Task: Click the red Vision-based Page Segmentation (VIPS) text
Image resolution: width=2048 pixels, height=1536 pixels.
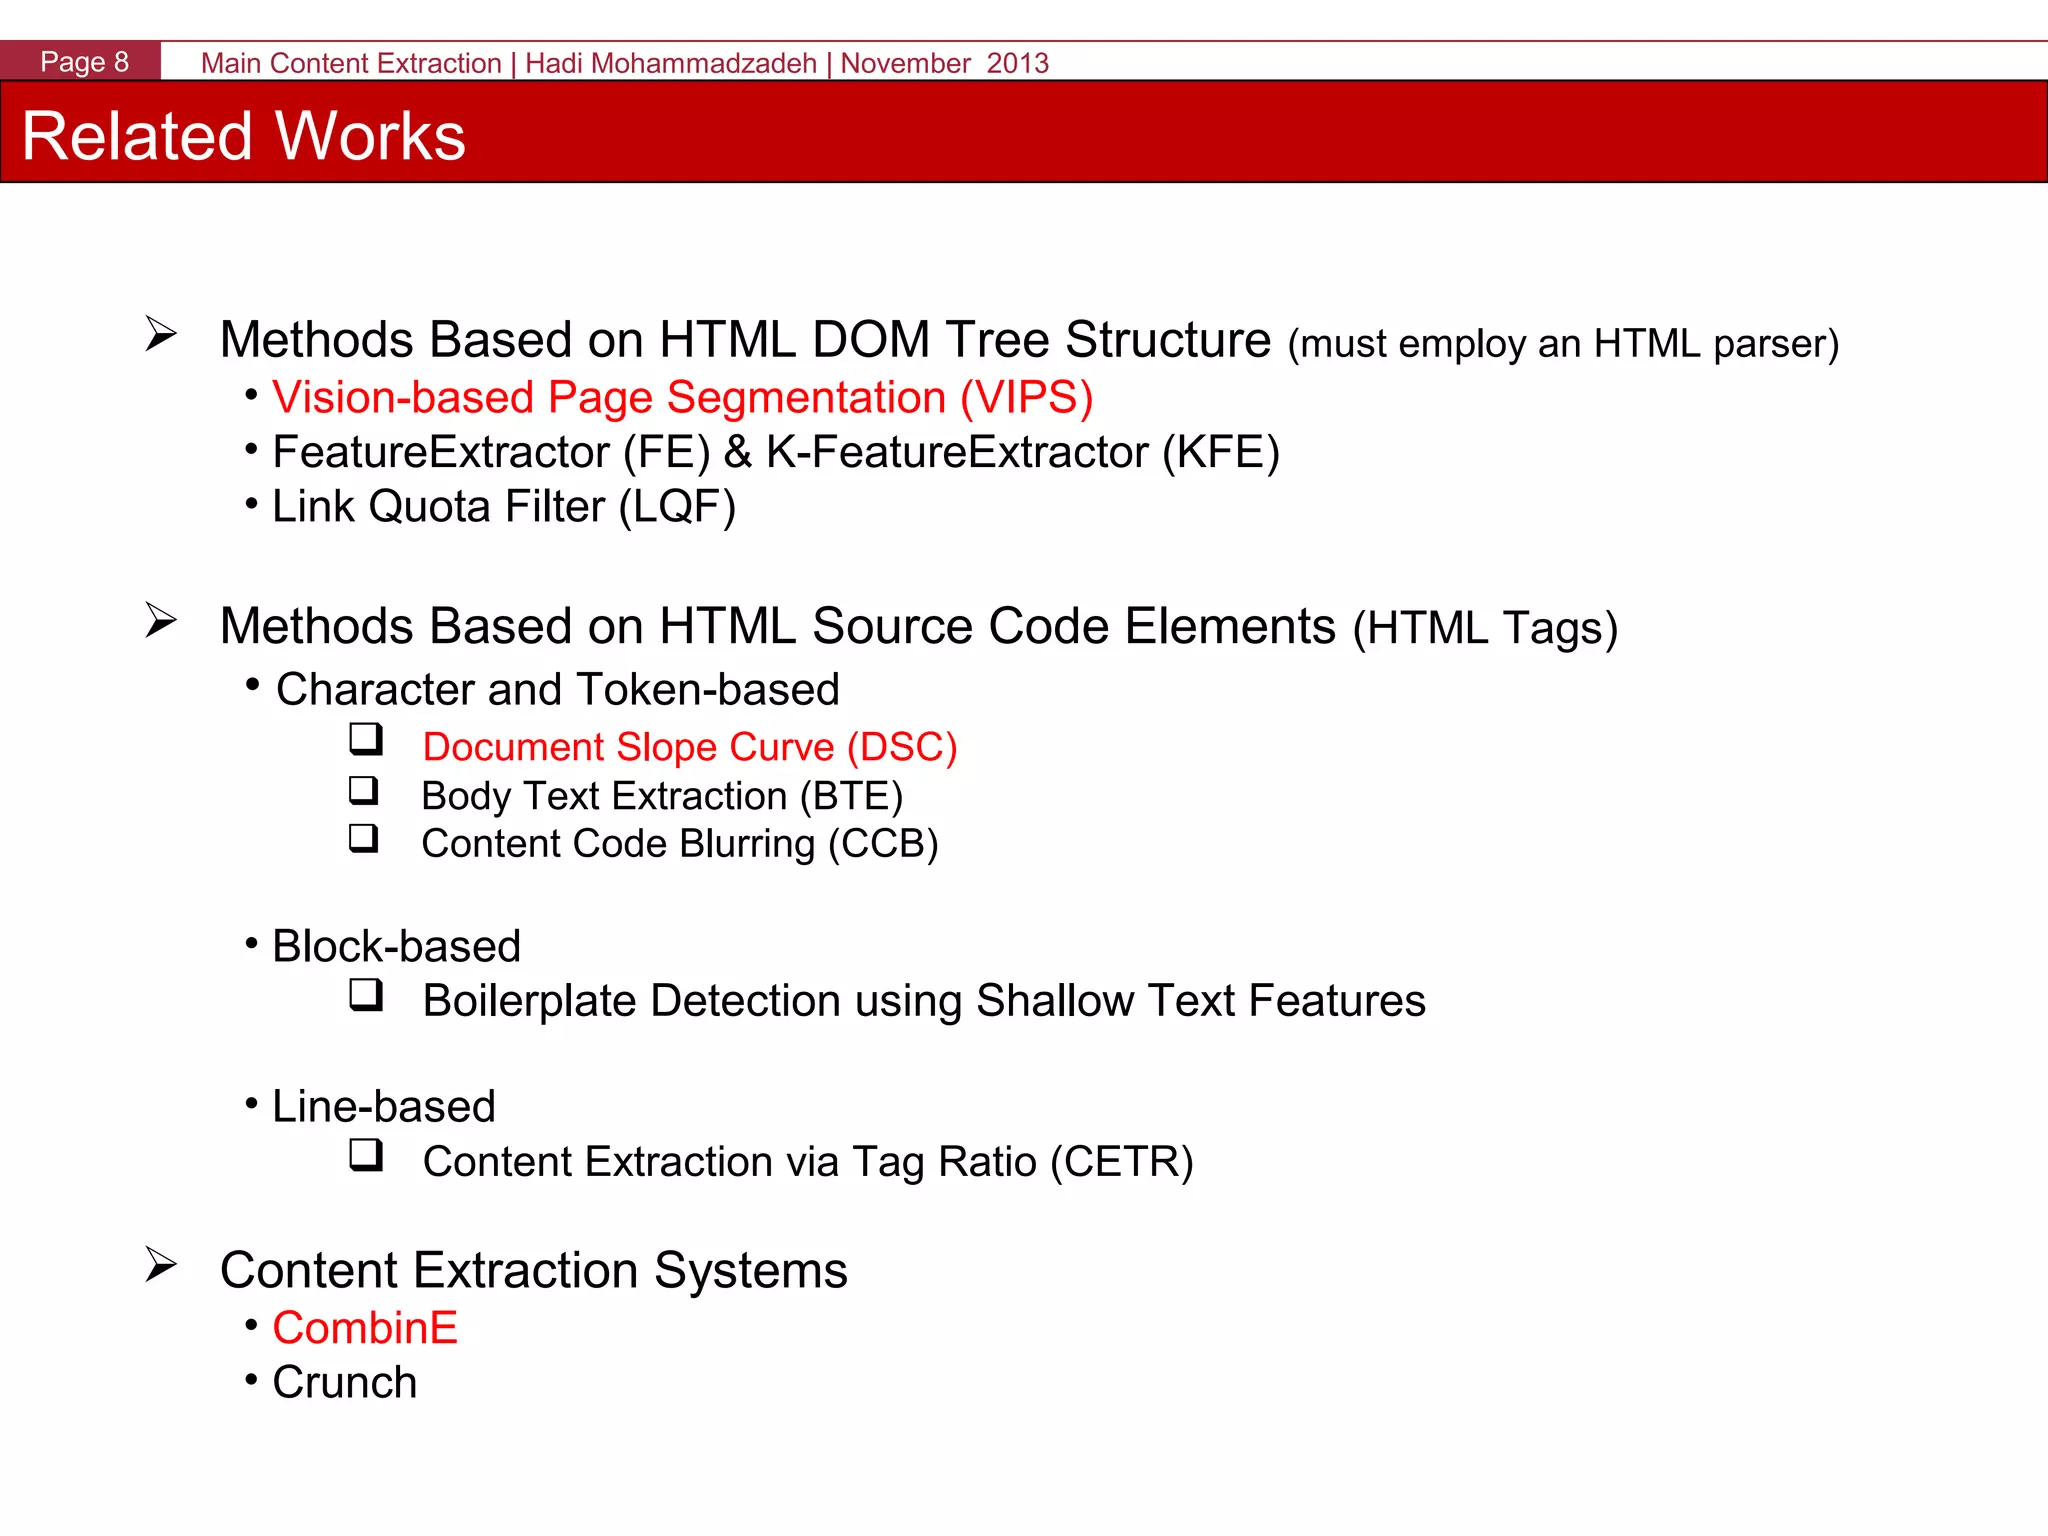Action: point(682,398)
